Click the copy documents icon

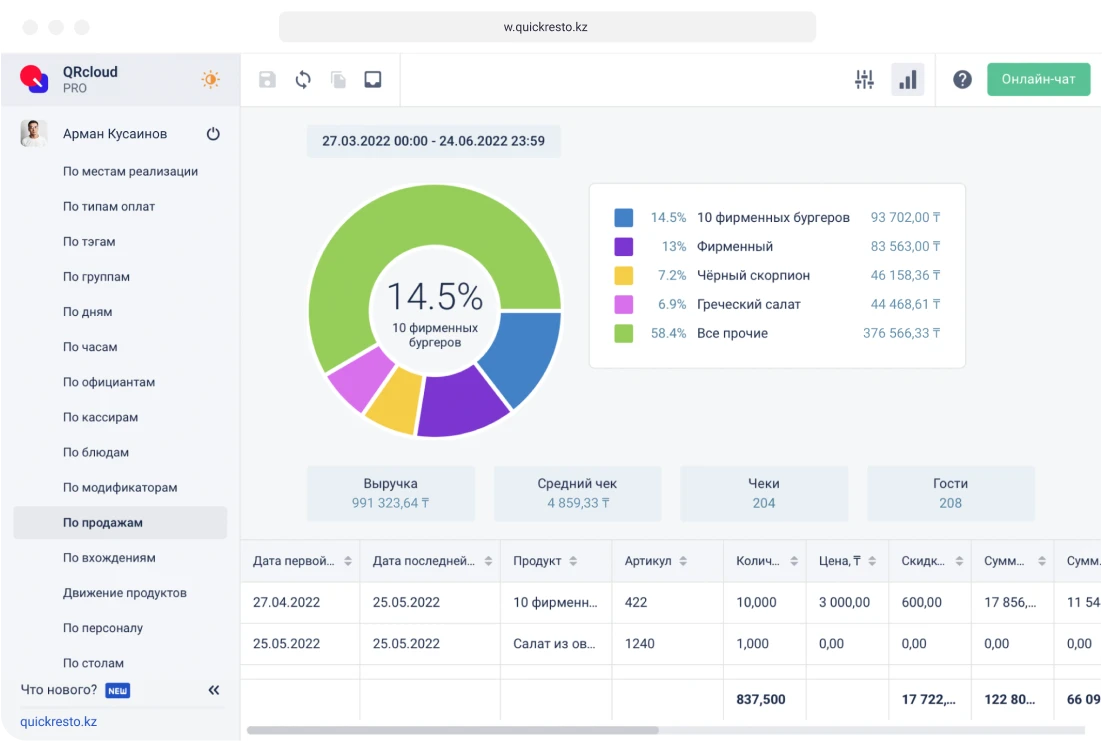338,80
